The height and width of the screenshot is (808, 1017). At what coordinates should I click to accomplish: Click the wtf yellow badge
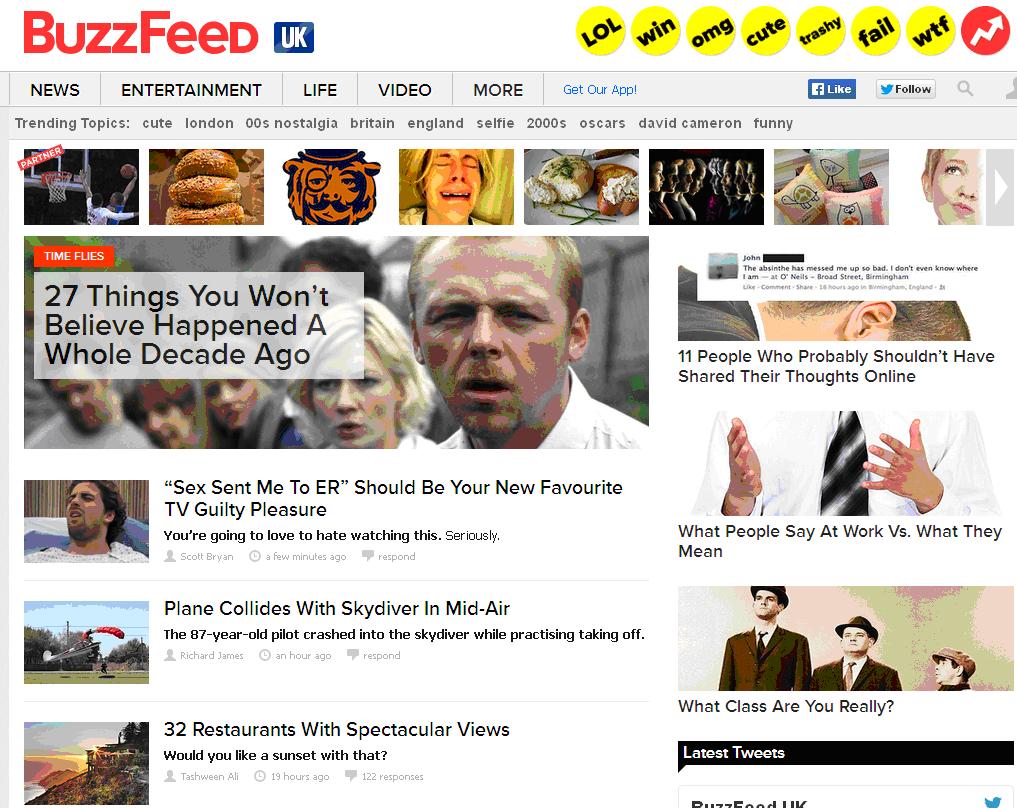pyautogui.click(x=931, y=30)
